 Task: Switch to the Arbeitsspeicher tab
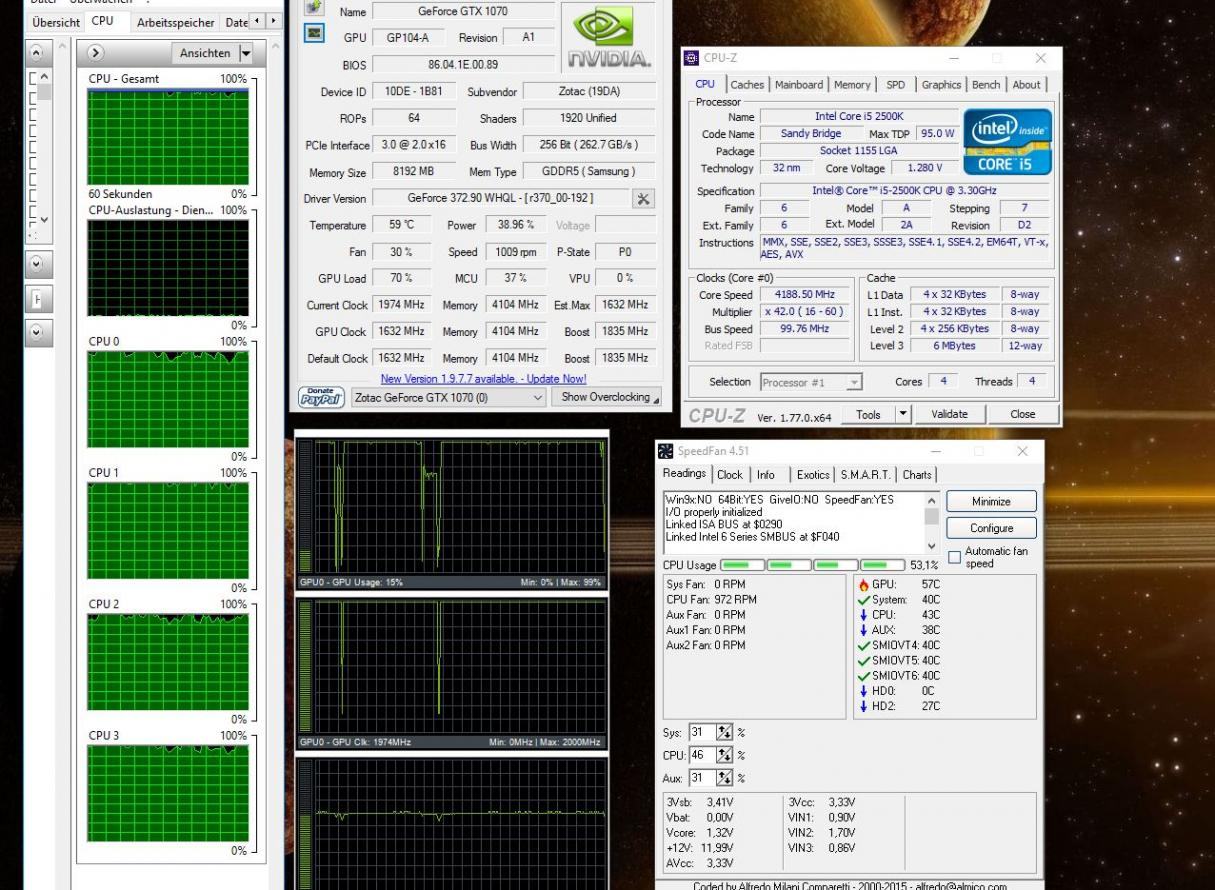pyautogui.click(x=176, y=22)
